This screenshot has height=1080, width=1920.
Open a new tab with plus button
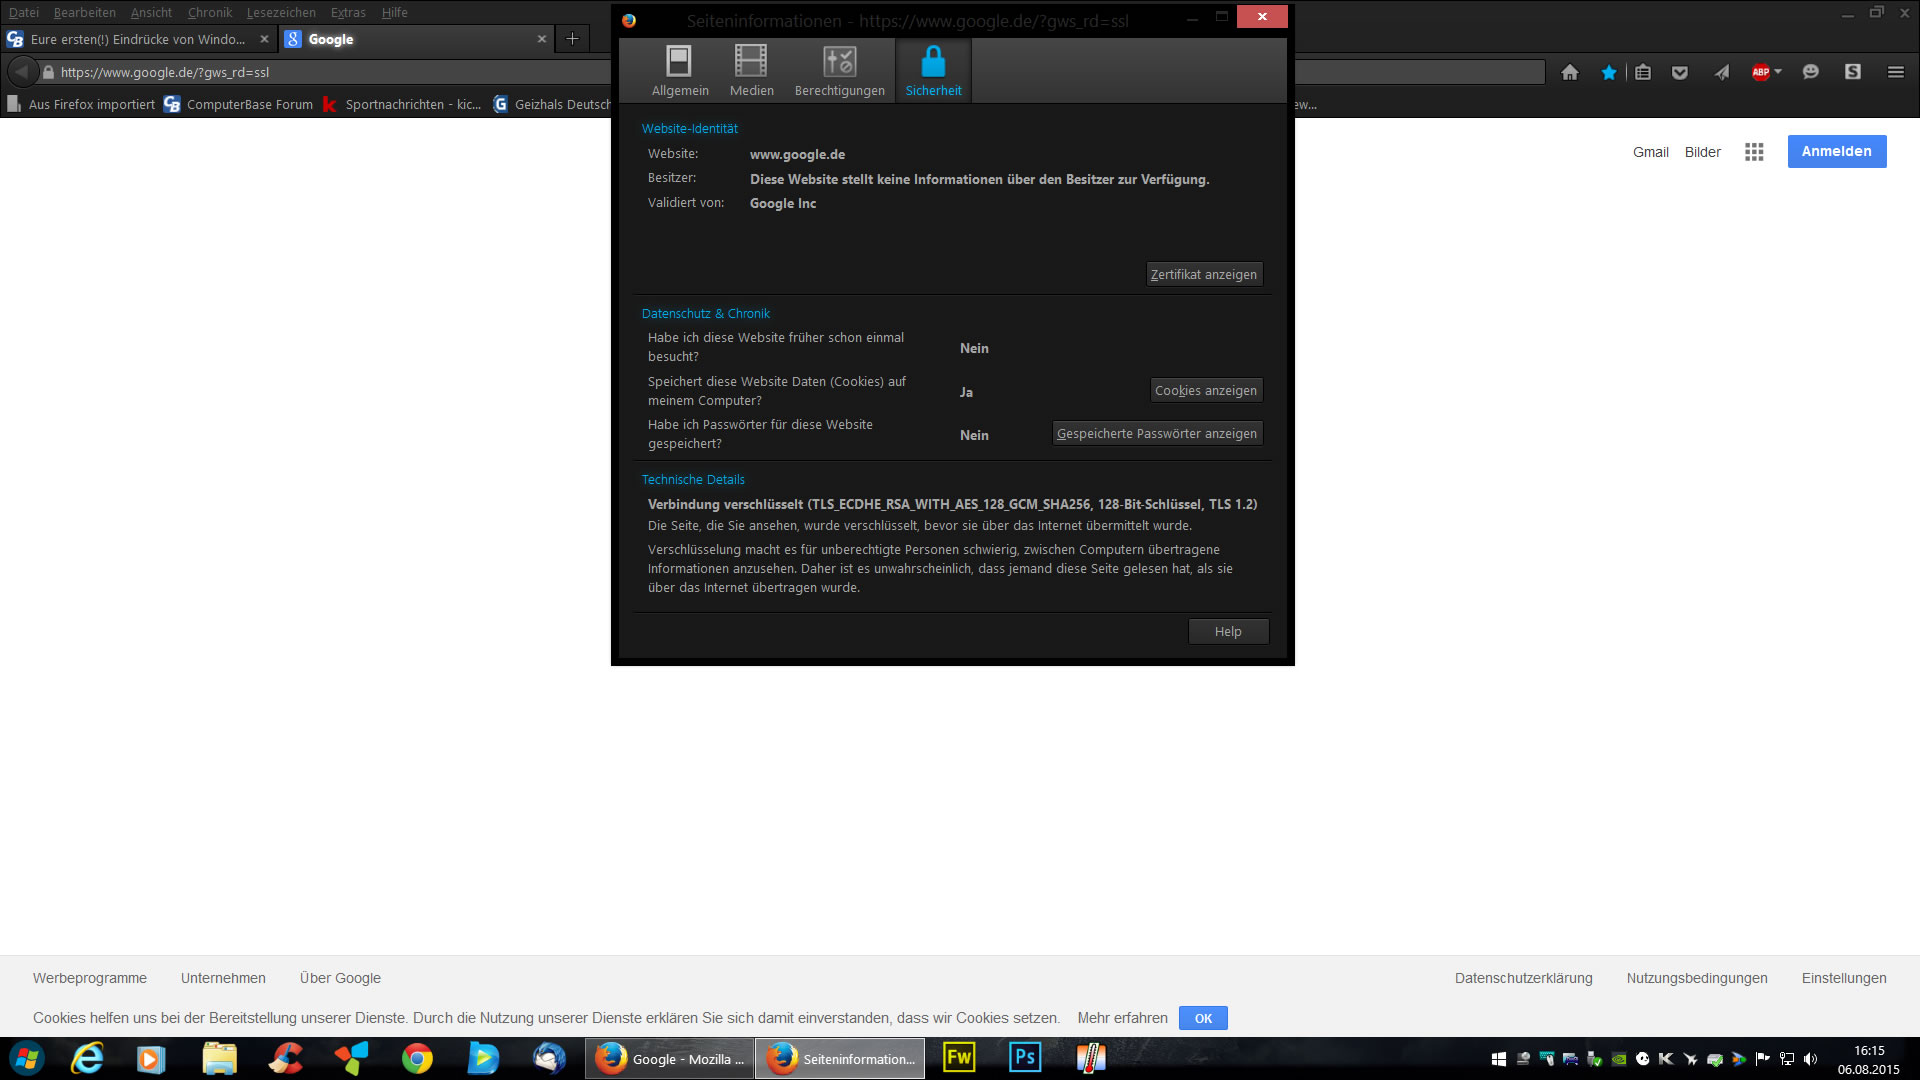572,39
